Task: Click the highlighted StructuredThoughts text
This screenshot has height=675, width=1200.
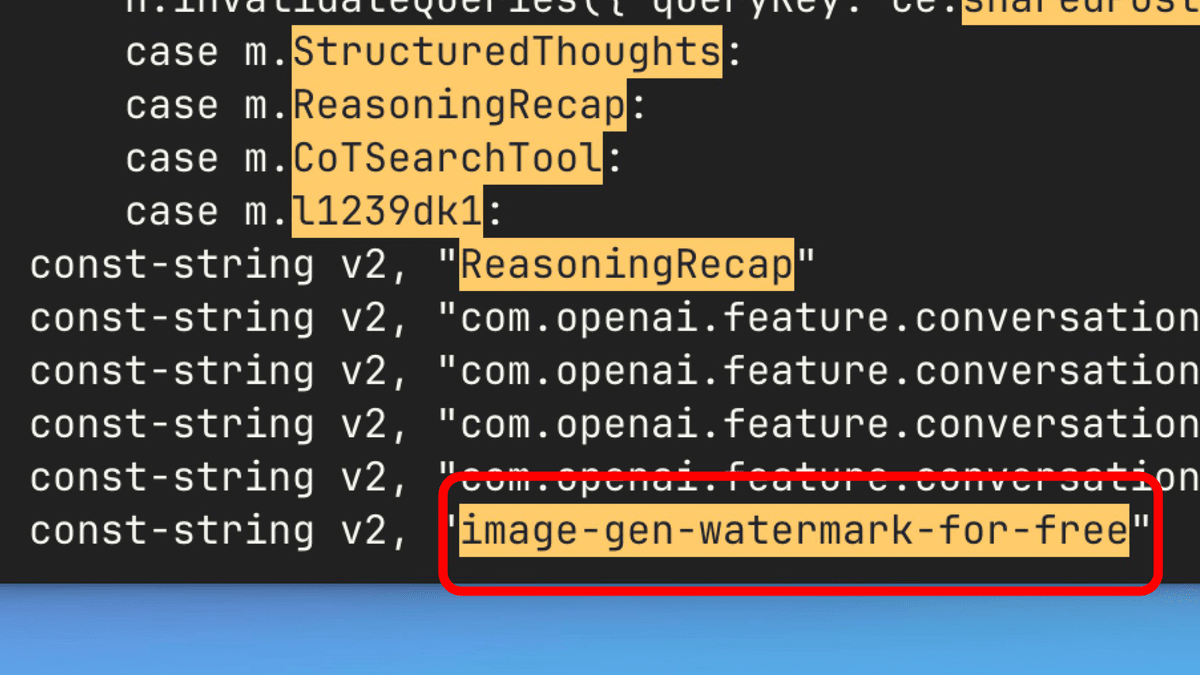Action: [506, 53]
